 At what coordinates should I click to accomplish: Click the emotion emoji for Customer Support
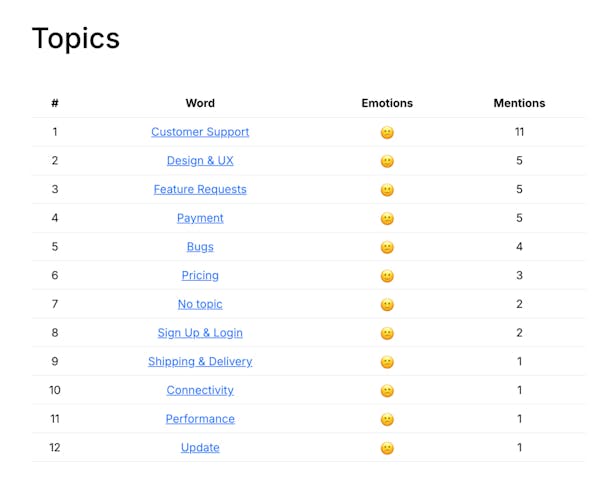(387, 132)
